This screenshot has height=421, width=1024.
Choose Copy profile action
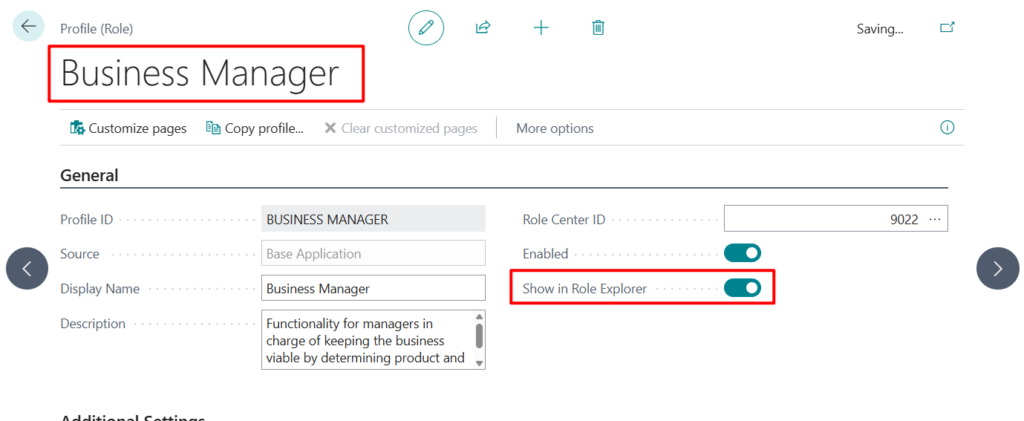[254, 128]
